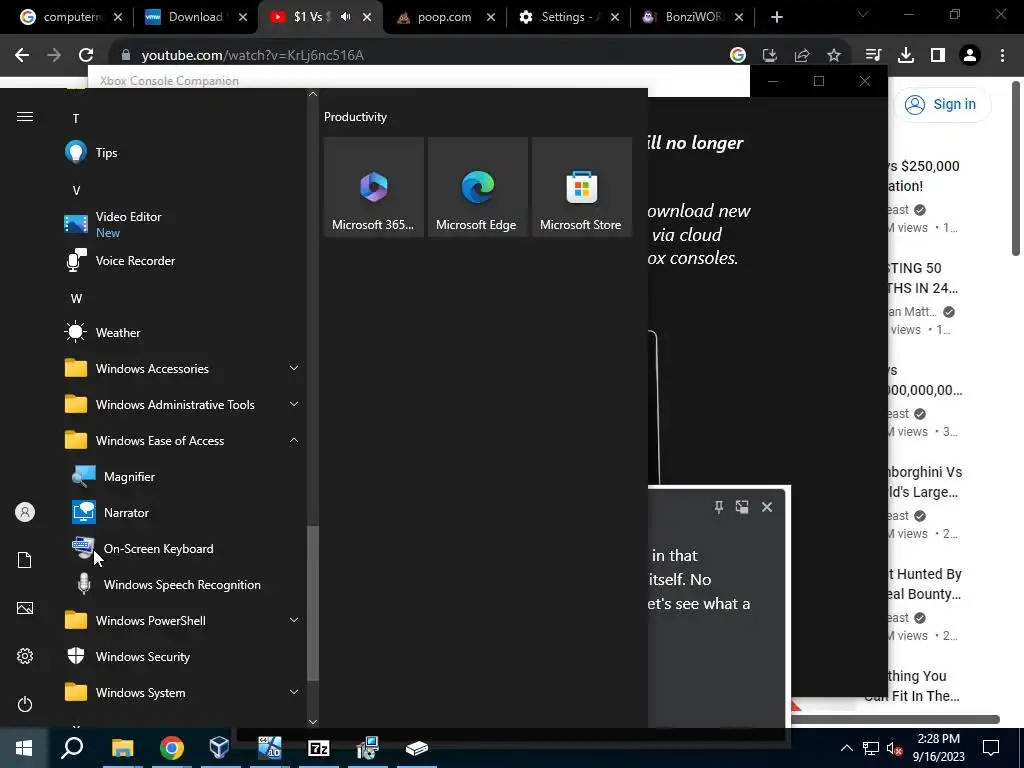Click Power icon in Start sidebar
Screen dimensions: 1024x768
pos(25,704)
